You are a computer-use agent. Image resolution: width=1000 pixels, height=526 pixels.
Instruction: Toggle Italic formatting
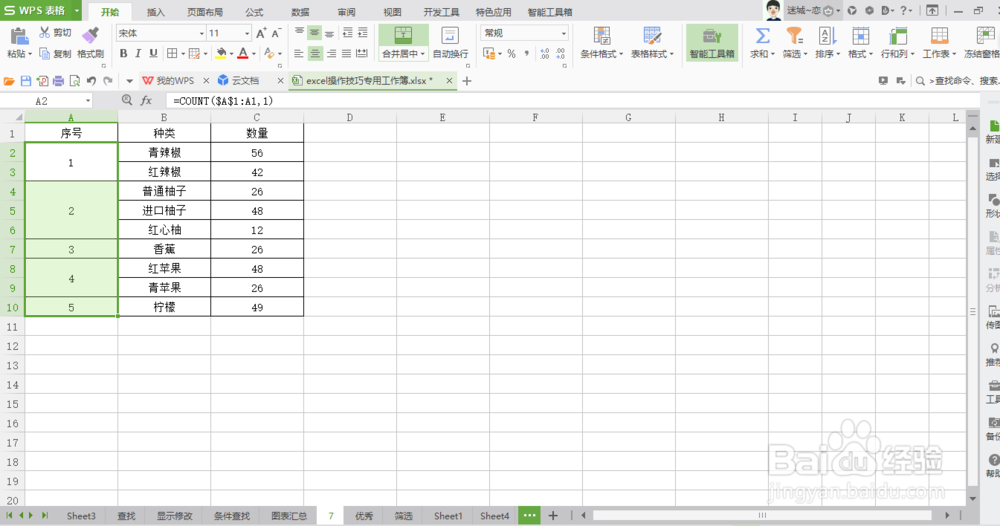pos(138,54)
